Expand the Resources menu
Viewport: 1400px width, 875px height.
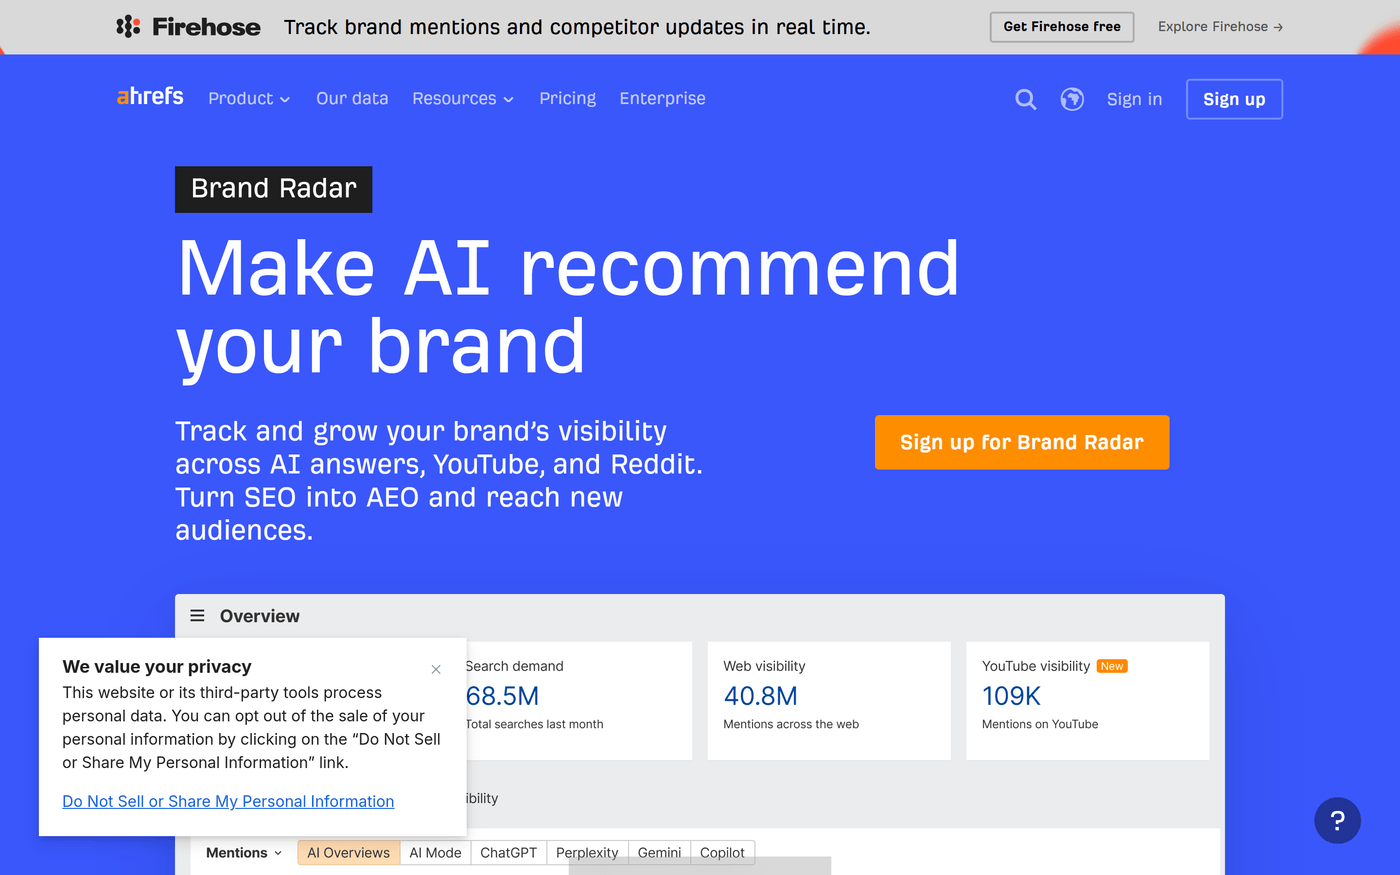[x=463, y=98]
